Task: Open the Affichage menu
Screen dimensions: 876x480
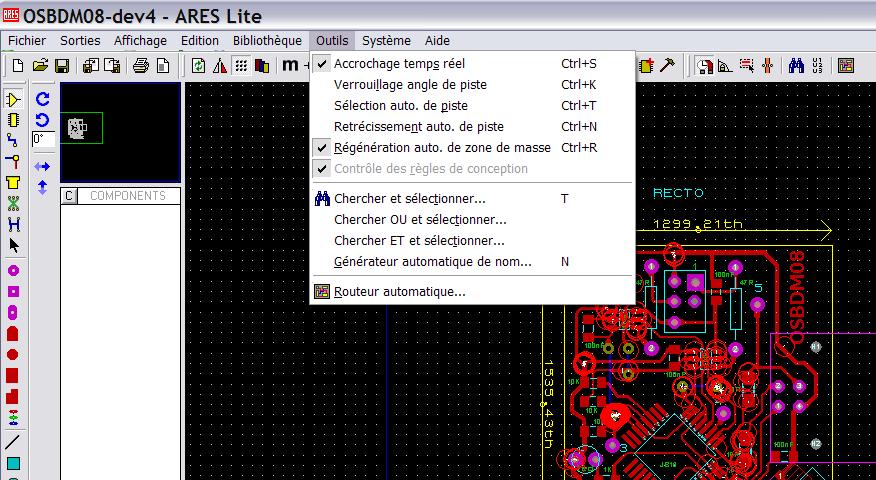Action: point(140,41)
